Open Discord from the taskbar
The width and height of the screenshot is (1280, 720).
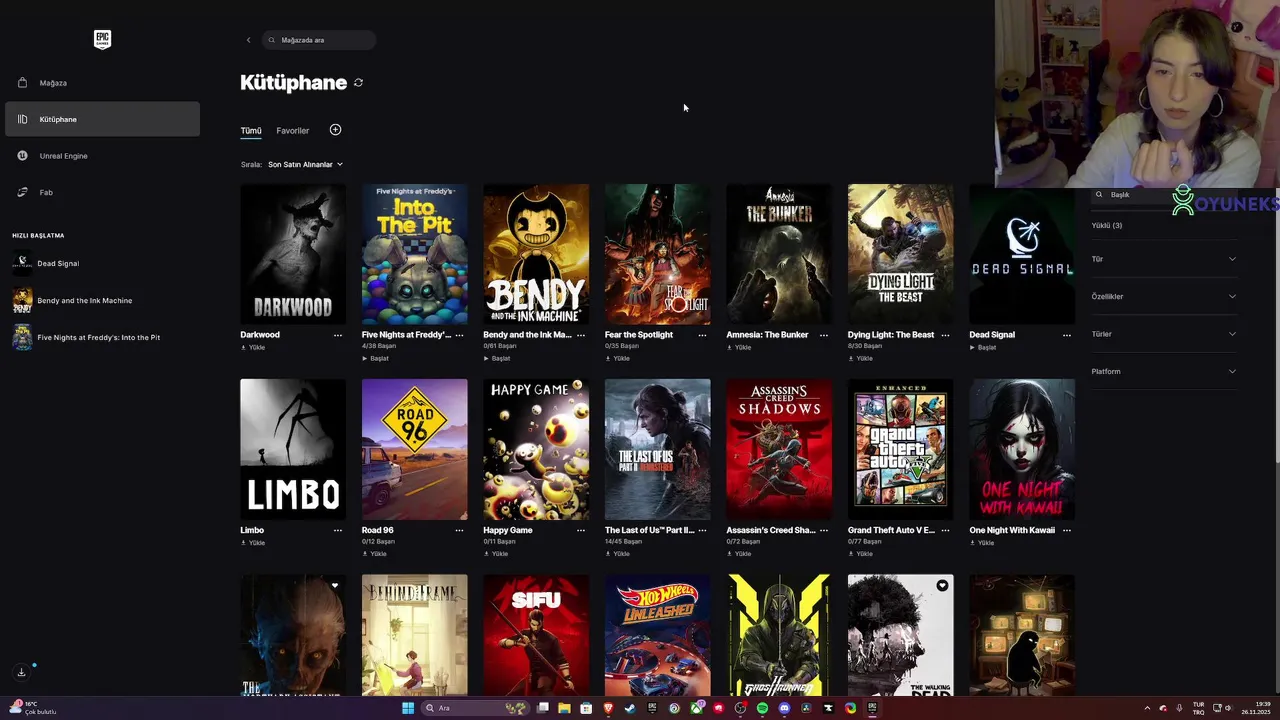click(x=784, y=708)
